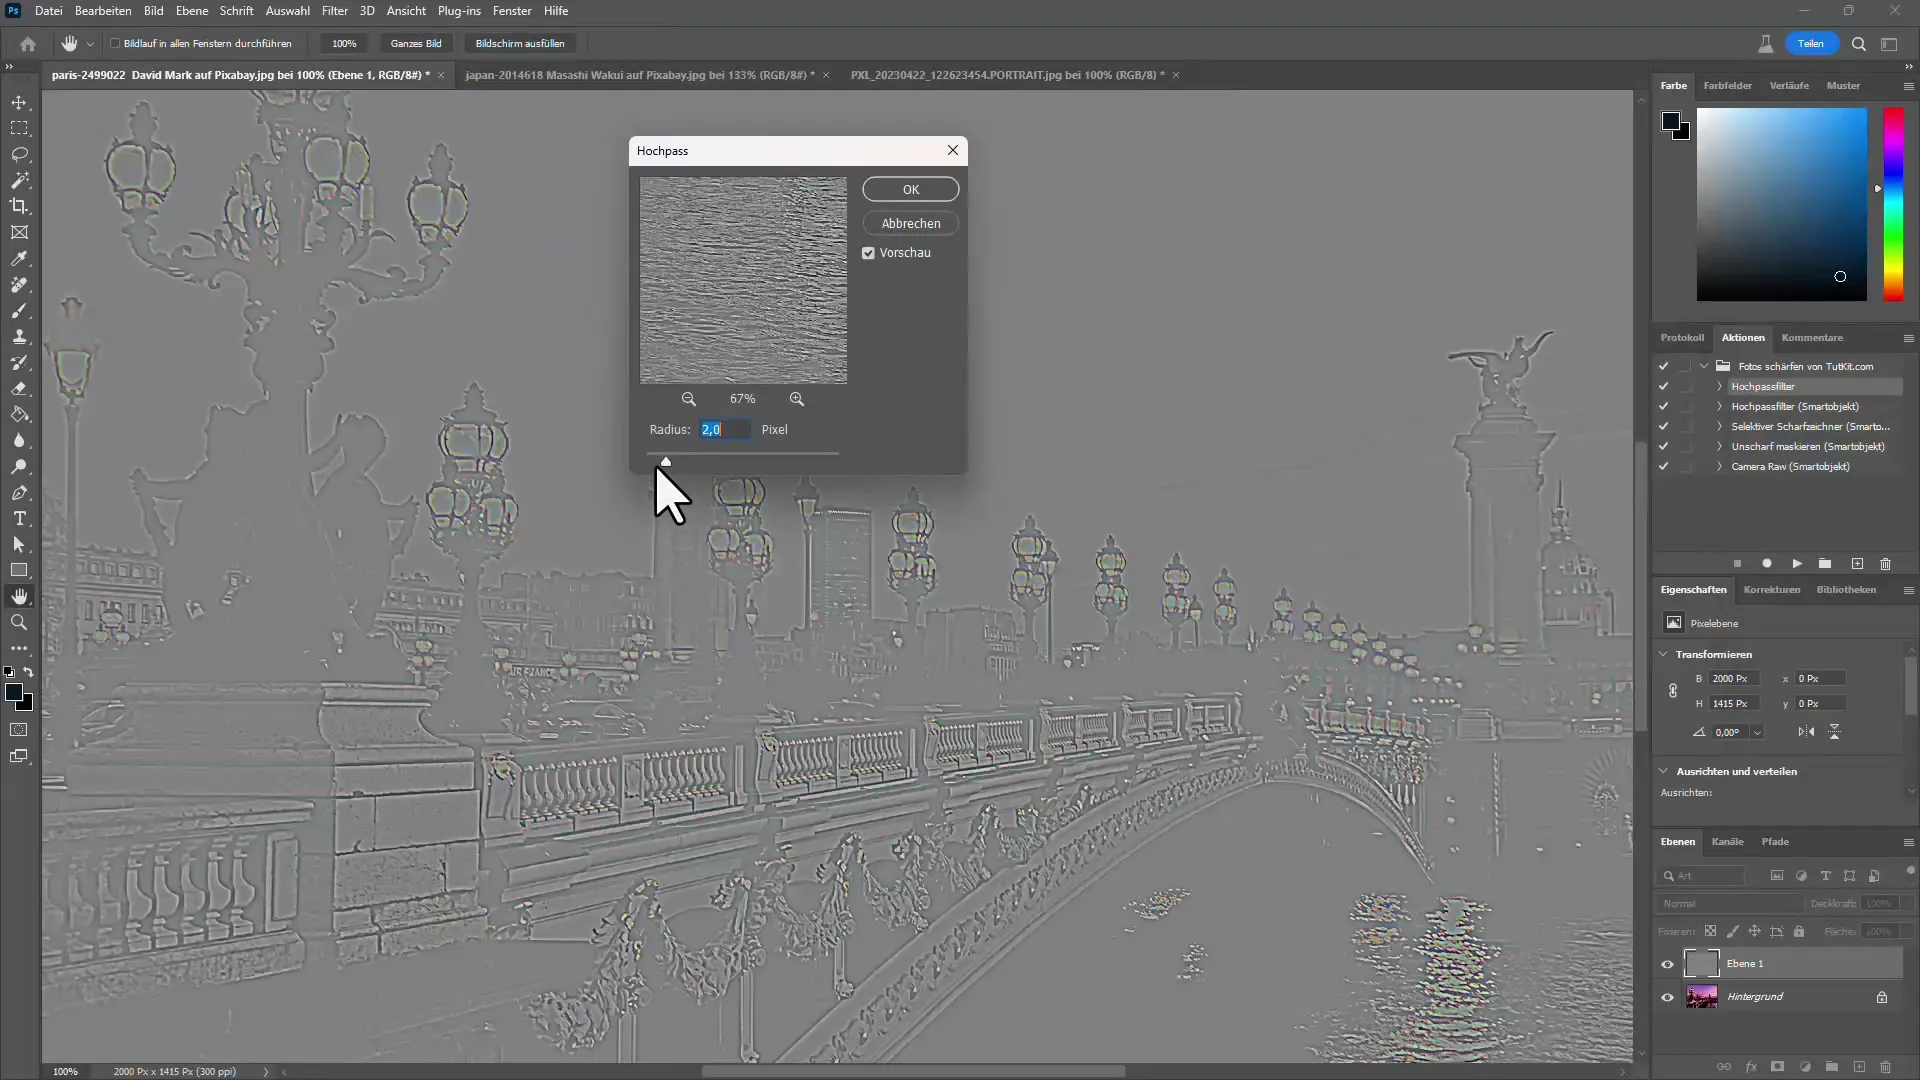Click the foreground color swatch in Farbe panel
Viewport: 1920px width, 1080px height.
pos(1670,122)
